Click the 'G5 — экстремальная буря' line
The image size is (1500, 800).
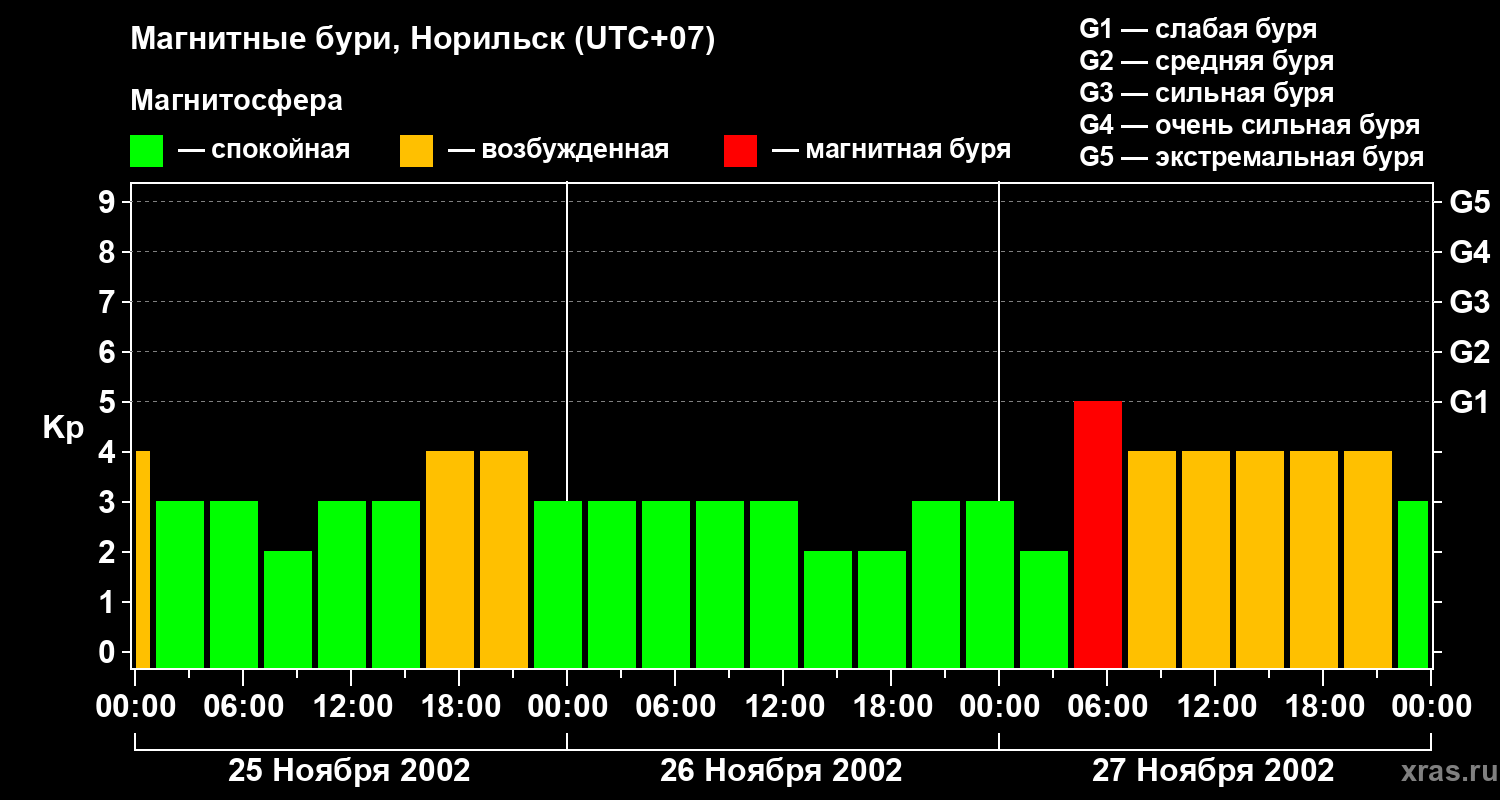[x=1252, y=157]
